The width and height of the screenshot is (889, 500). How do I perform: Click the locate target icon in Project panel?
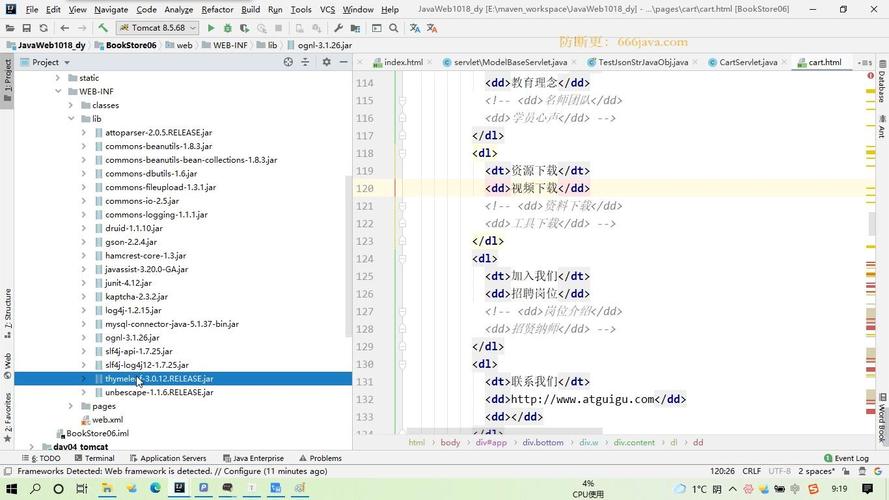[x=288, y=62]
